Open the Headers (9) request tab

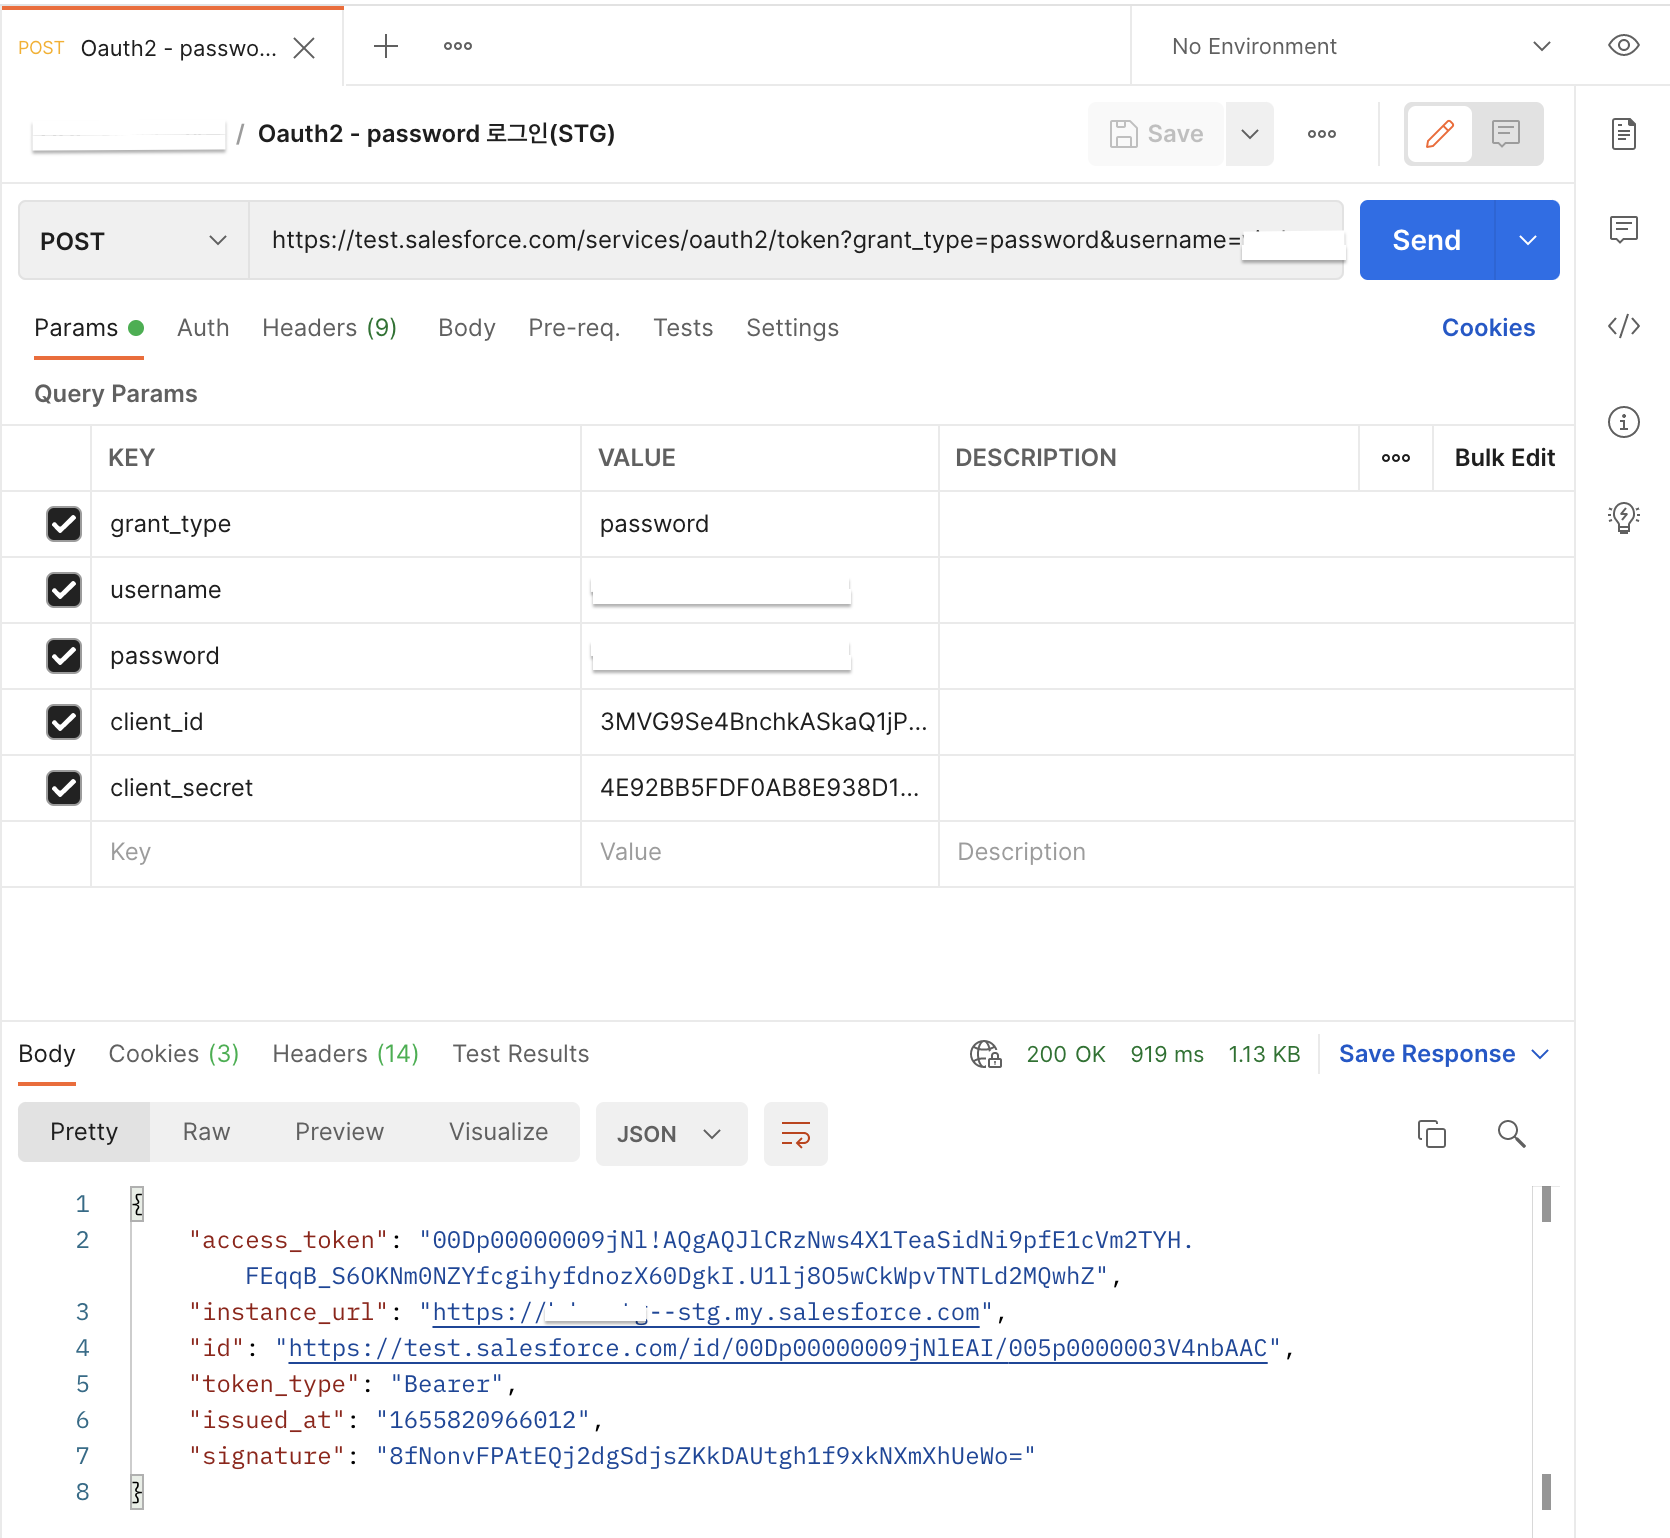tap(329, 328)
